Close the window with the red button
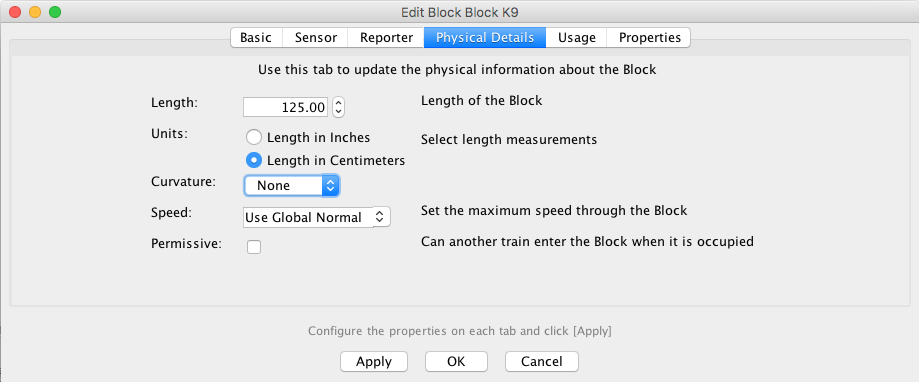 click(x=15, y=12)
